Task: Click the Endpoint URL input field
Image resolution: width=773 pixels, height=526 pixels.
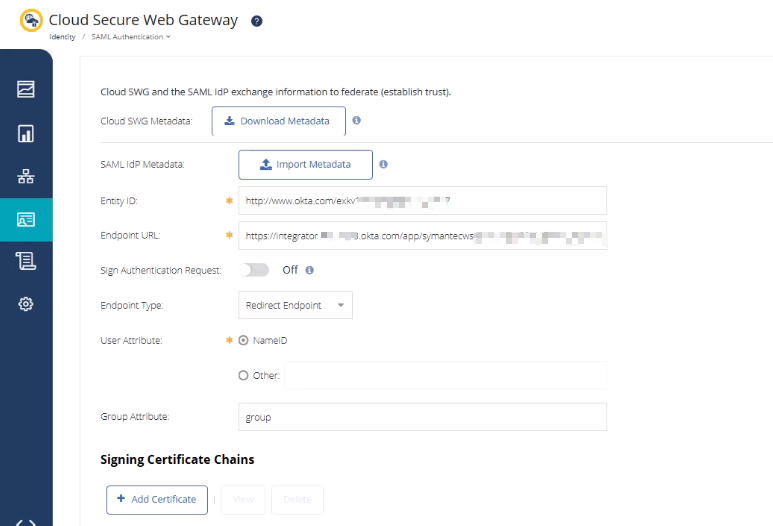Action: point(422,236)
